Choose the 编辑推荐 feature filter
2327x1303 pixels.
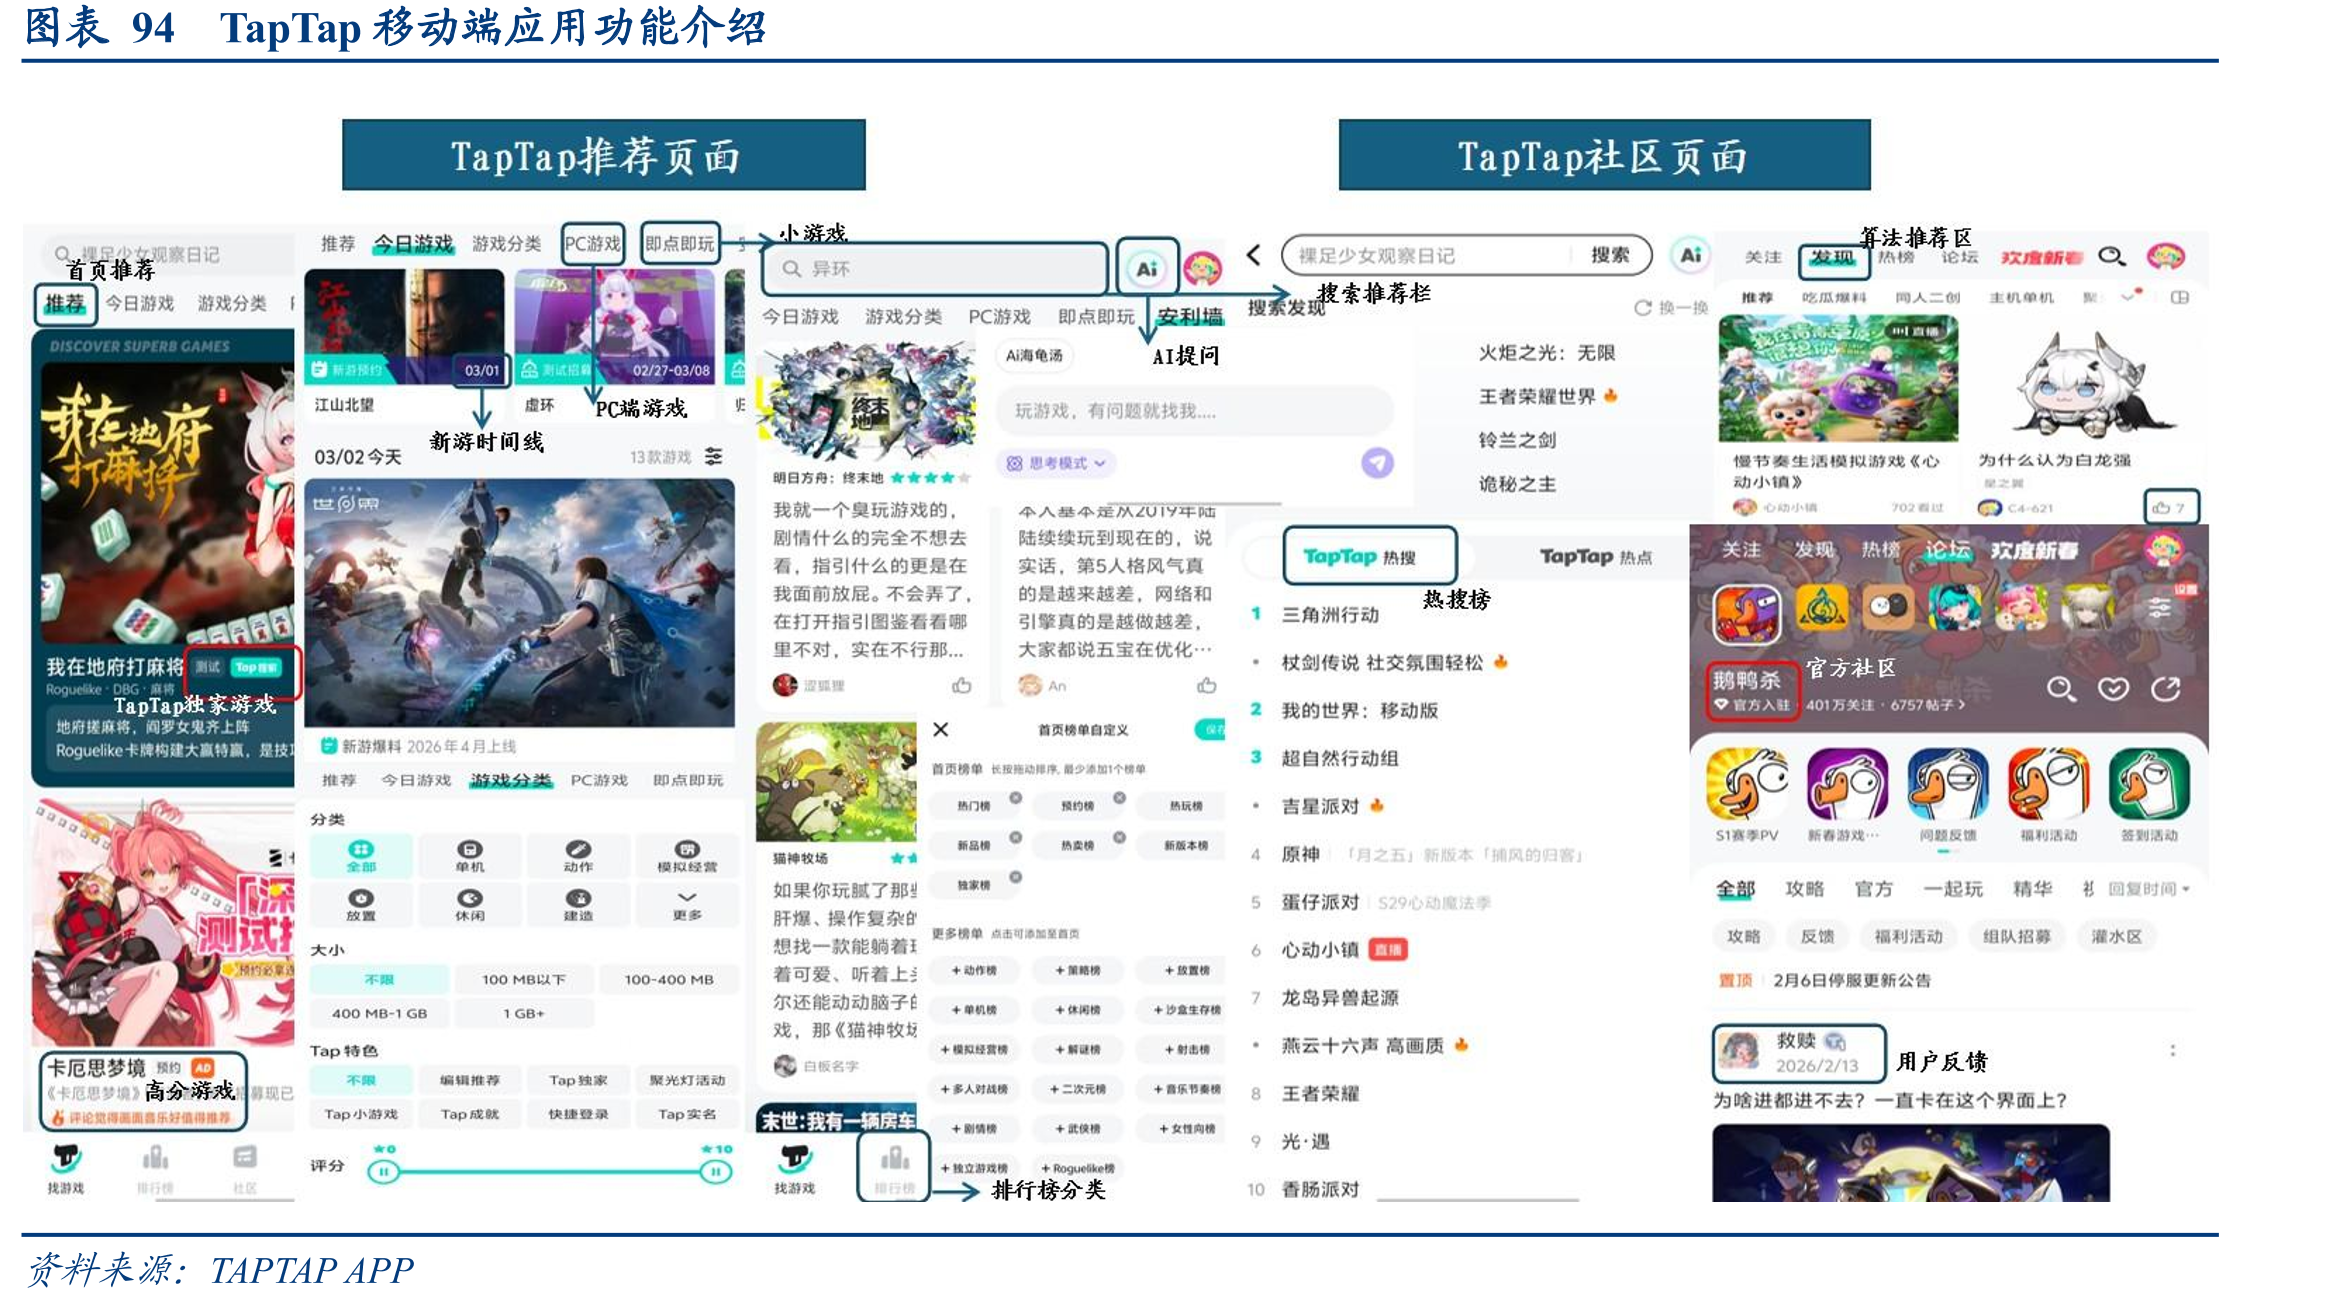(x=469, y=1080)
